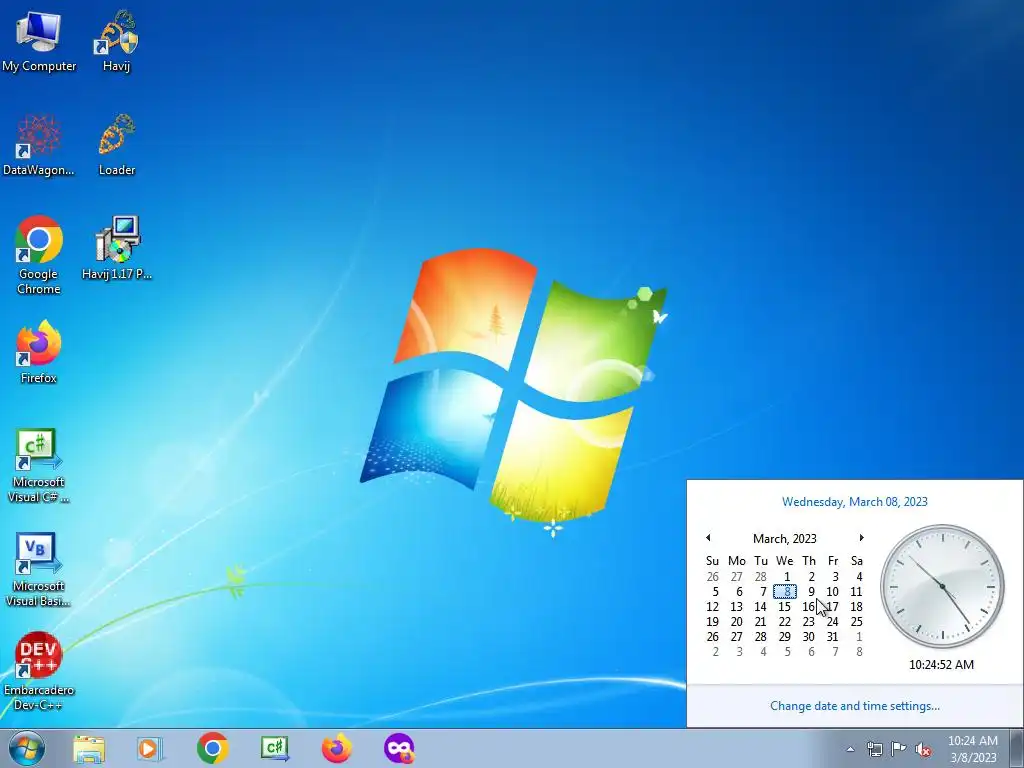1024x768 pixels.
Task: Select the highlighted day 8 in calendar
Action: click(x=785, y=592)
